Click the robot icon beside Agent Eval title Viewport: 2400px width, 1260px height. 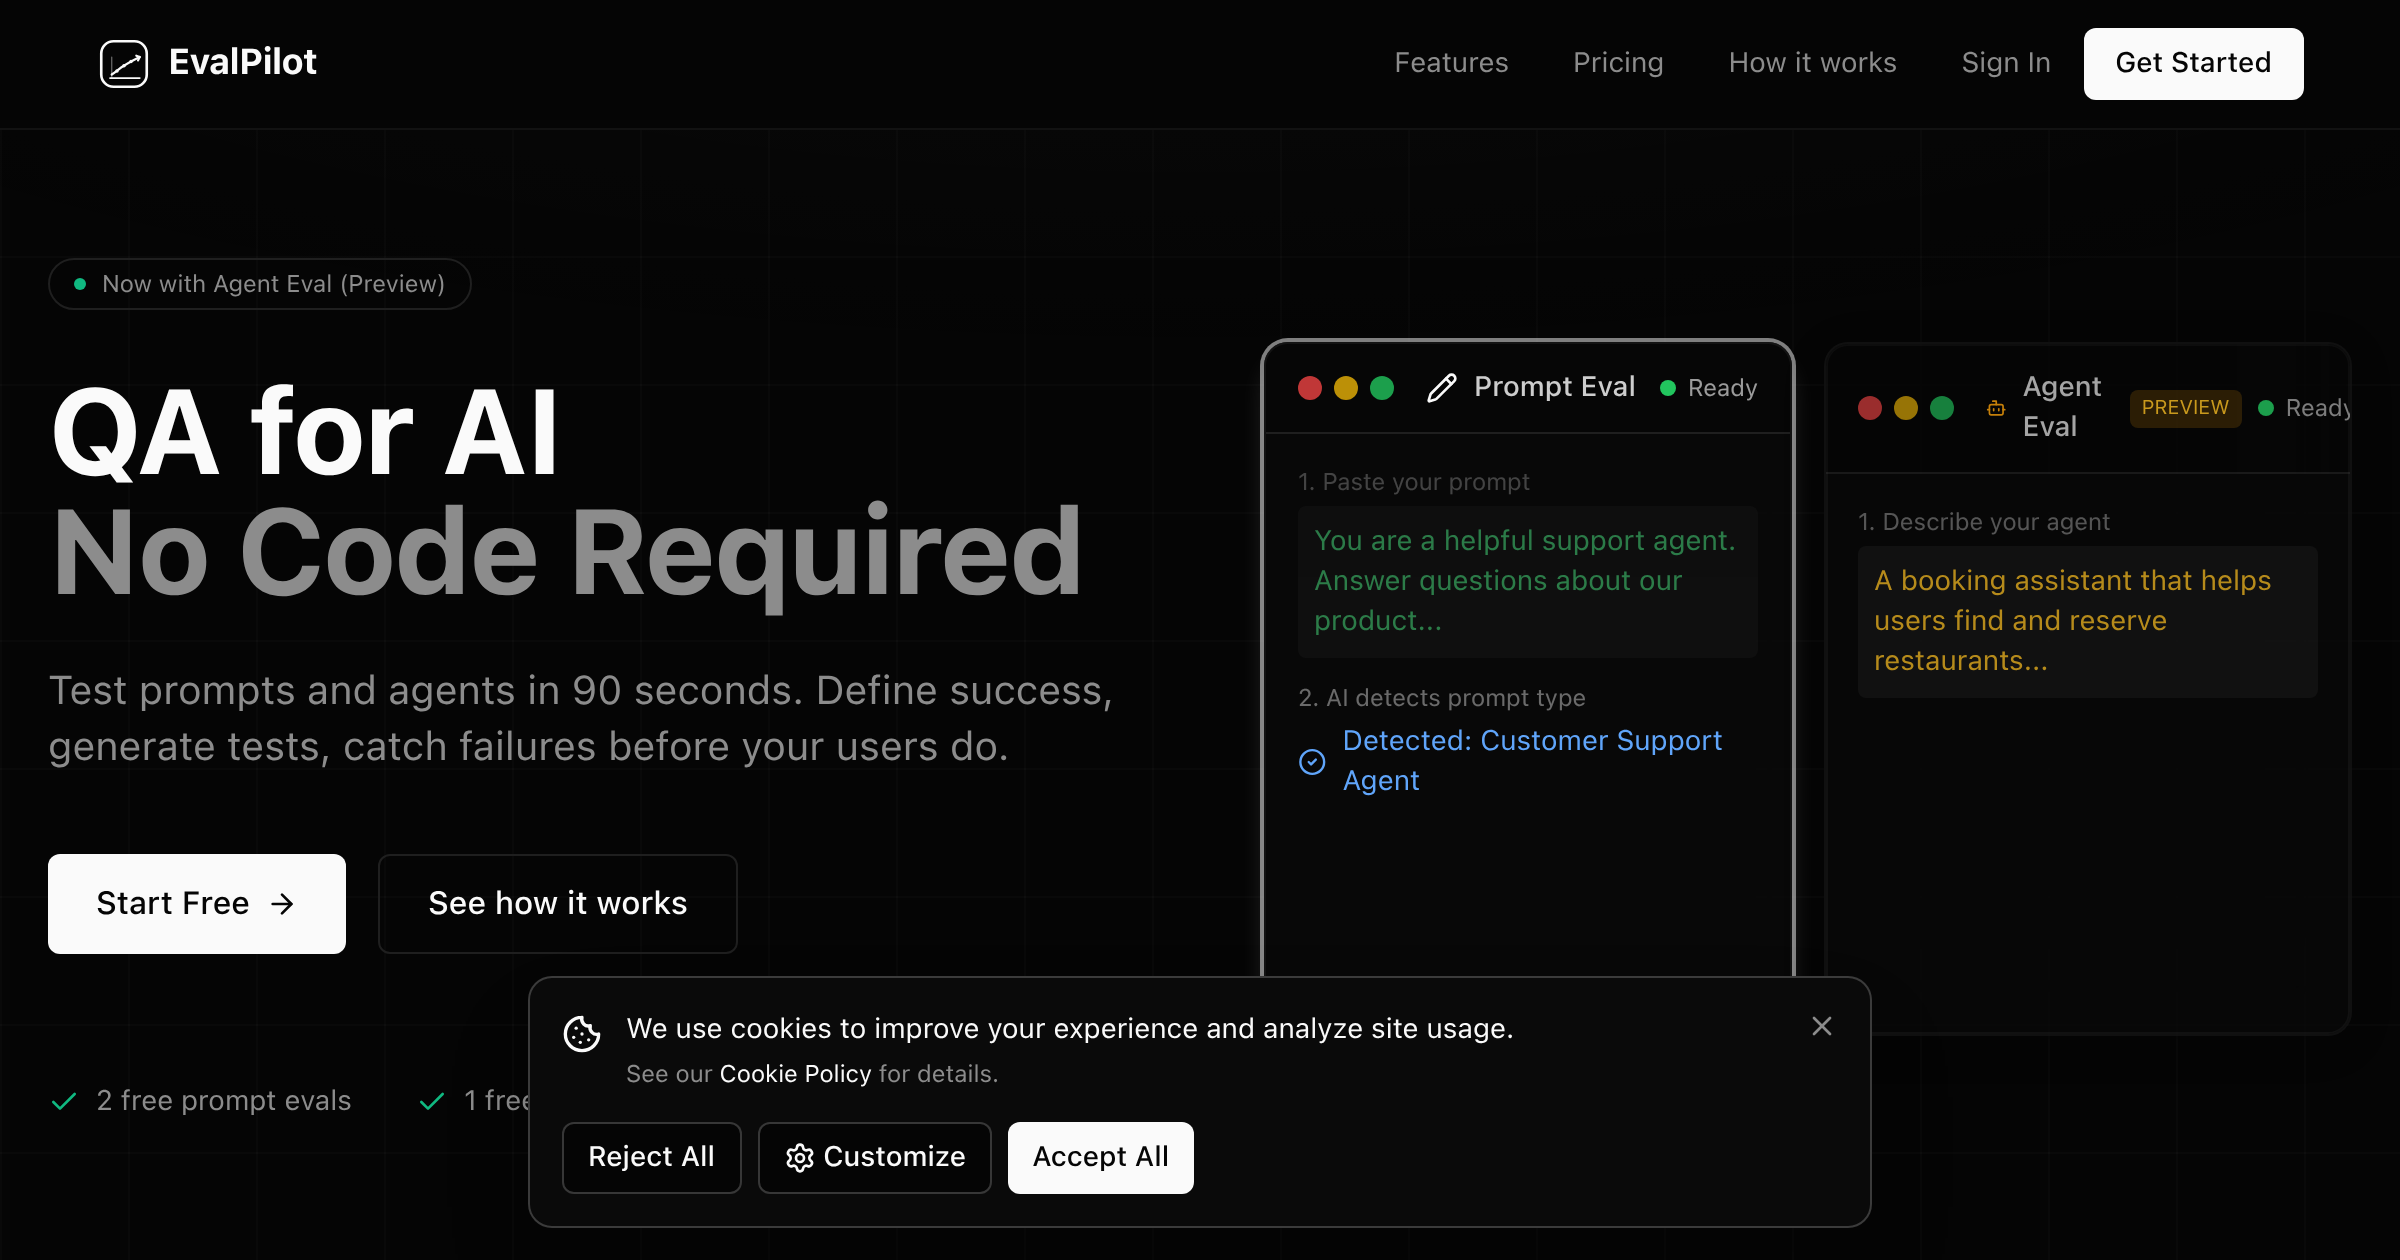[x=1995, y=409]
